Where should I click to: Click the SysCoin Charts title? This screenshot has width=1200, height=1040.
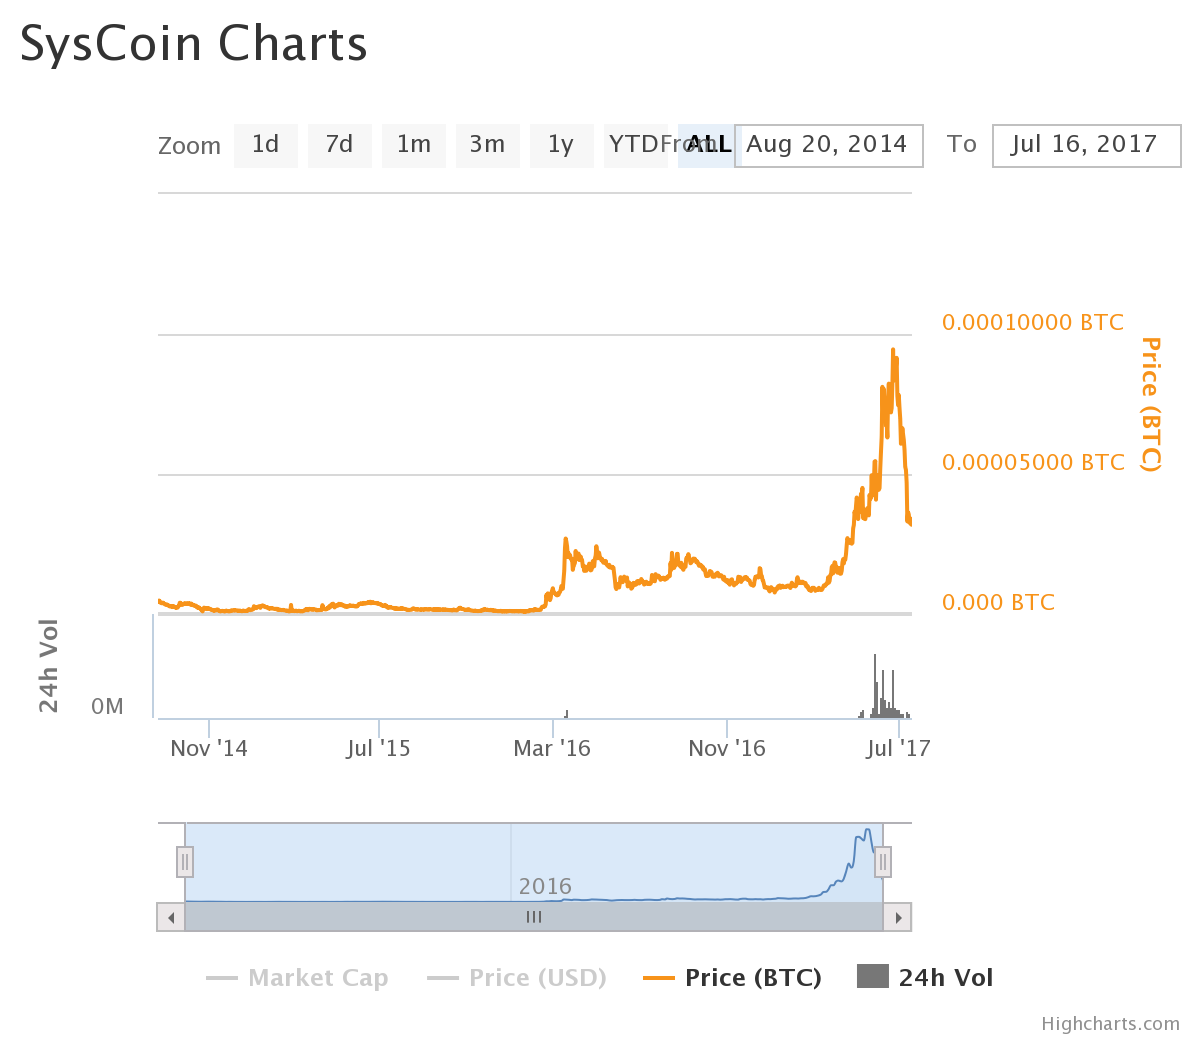193,43
